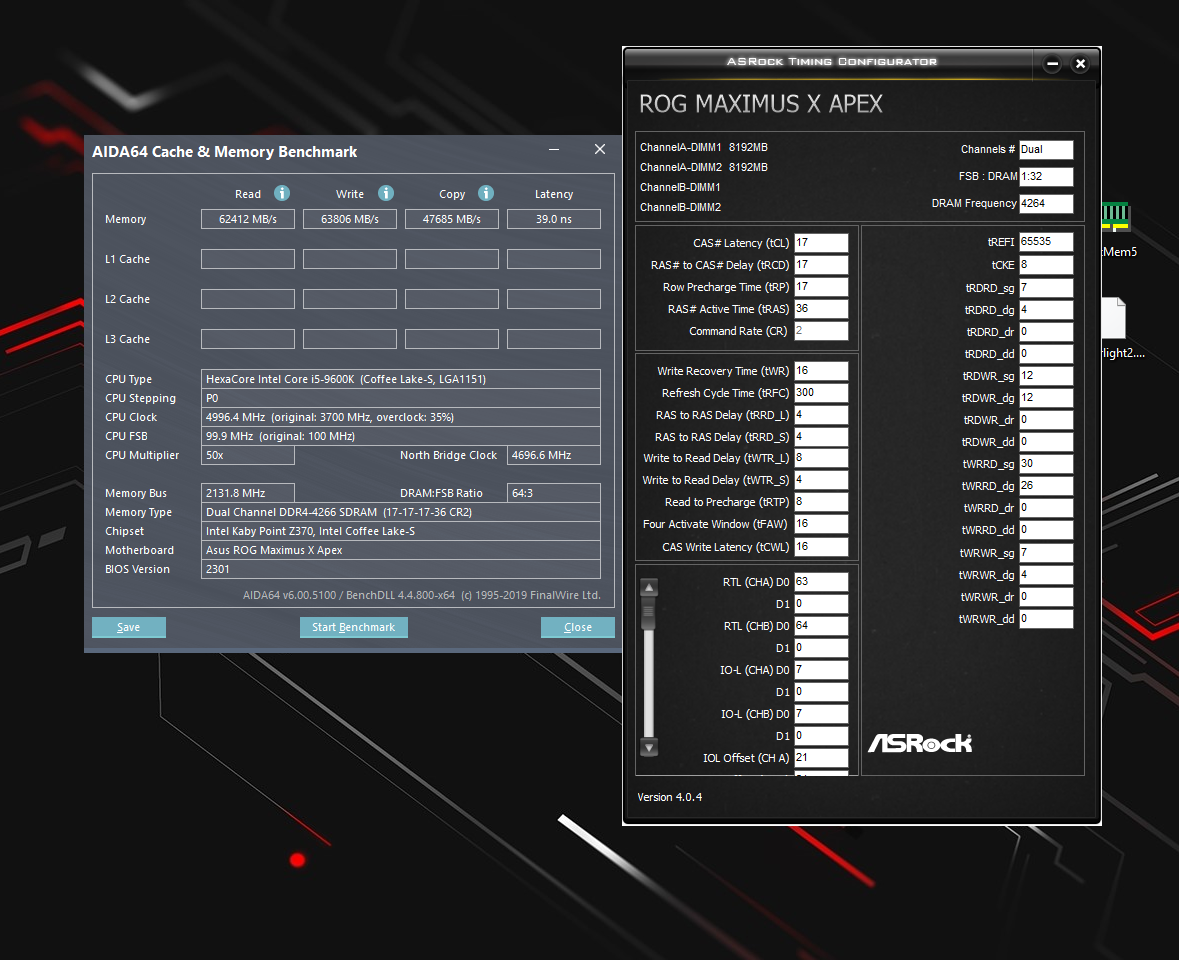Close the ASRock Timing Configurator
The width and height of the screenshot is (1179, 960).
coord(1080,64)
